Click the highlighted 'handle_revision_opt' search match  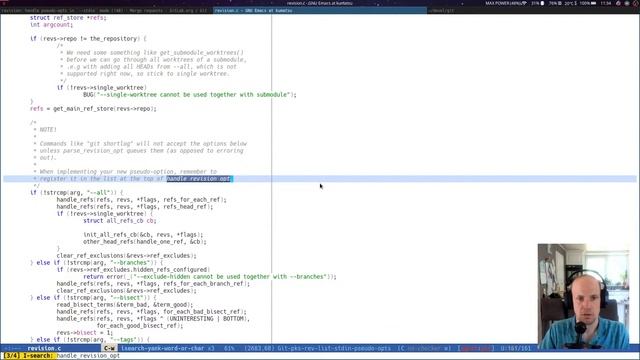[198, 179]
